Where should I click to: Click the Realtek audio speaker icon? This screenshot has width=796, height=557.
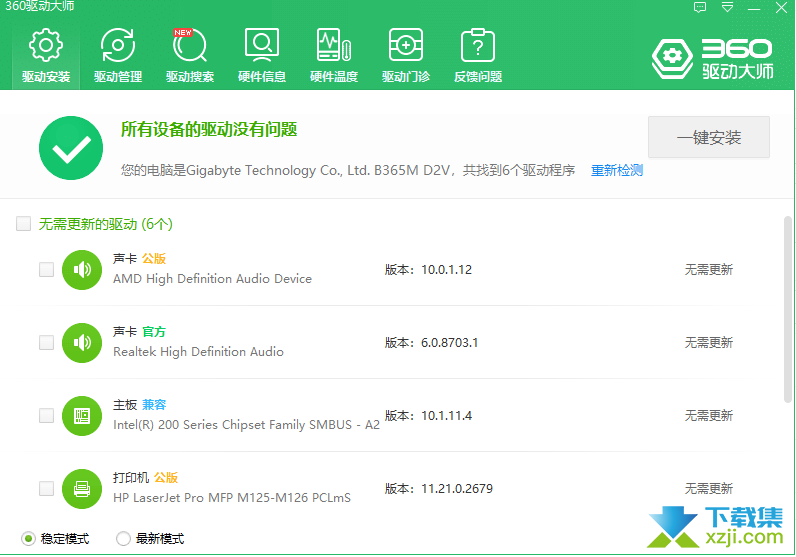tap(82, 343)
